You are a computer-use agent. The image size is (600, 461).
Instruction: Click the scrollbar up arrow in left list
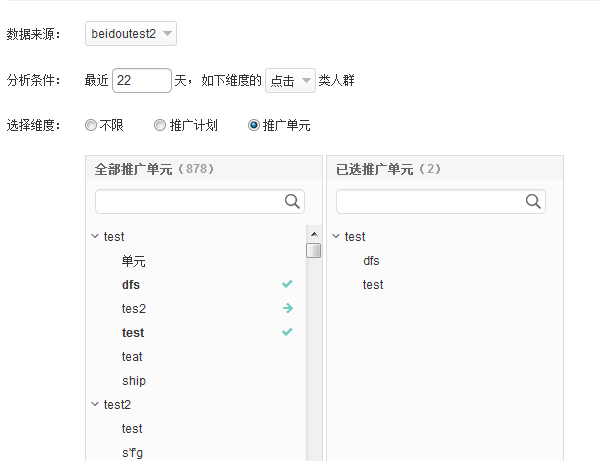tap(313, 234)
